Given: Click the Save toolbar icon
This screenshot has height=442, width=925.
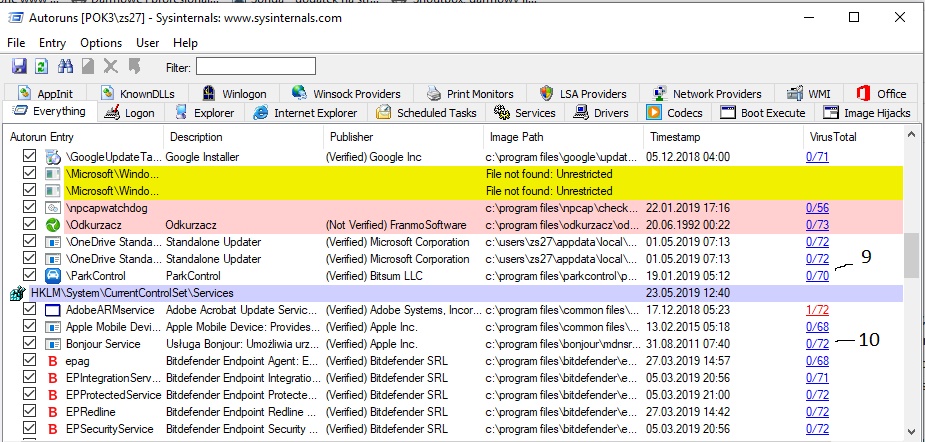Looking at the screenshot, I should 19,66.
